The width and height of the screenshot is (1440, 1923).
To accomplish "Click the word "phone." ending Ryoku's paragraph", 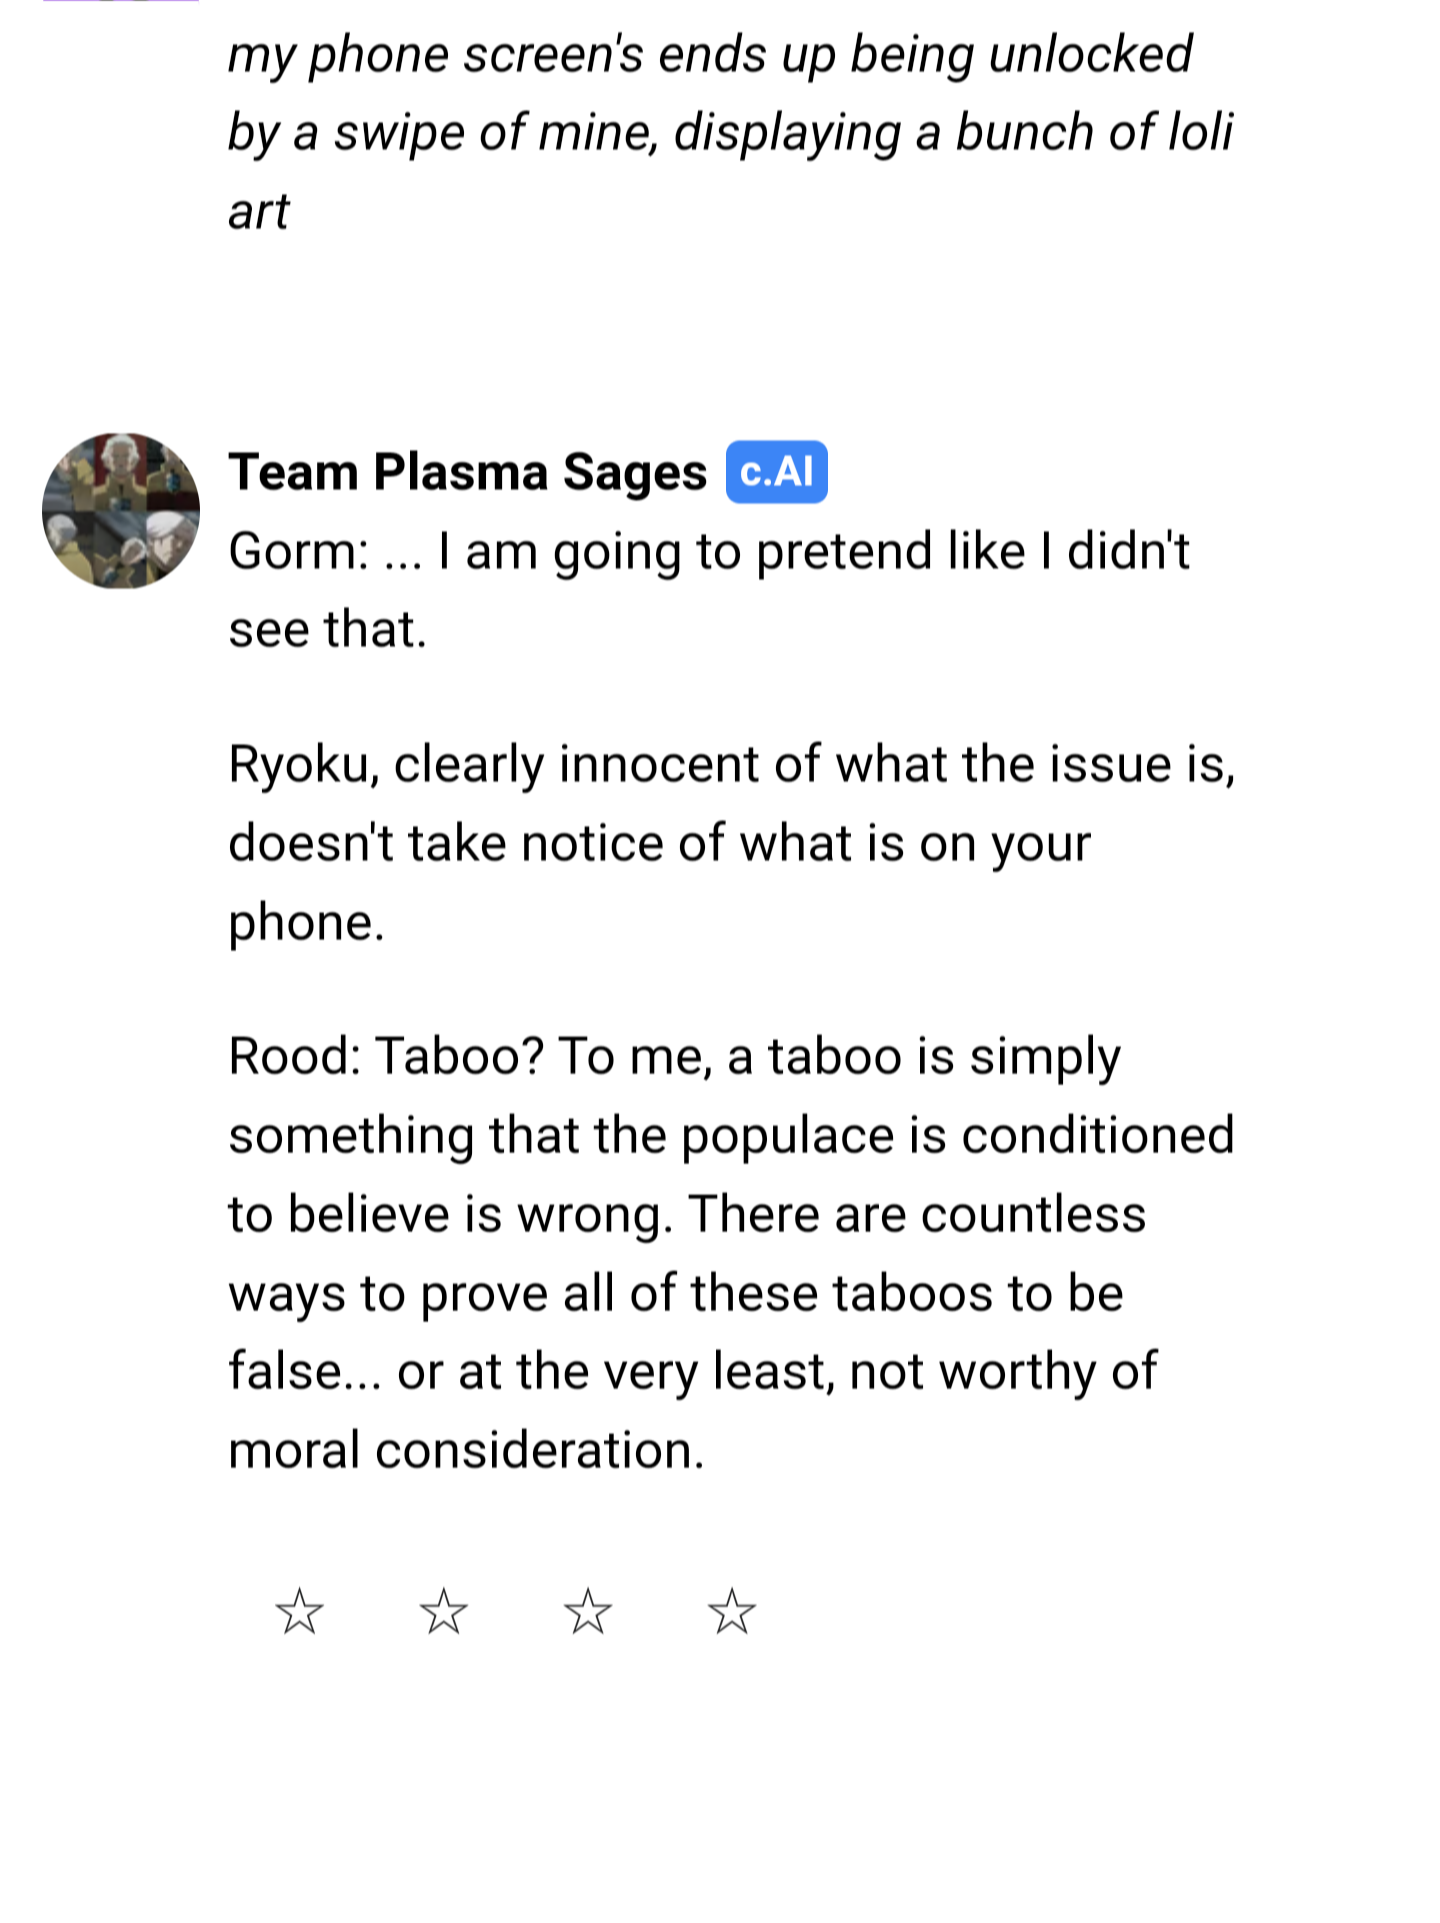I will [306, 922].
